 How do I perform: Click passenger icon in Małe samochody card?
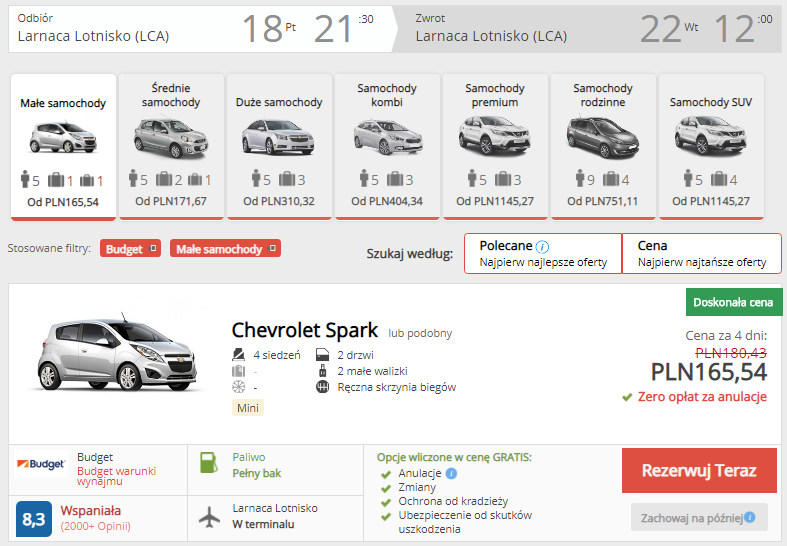pos(25,179)
